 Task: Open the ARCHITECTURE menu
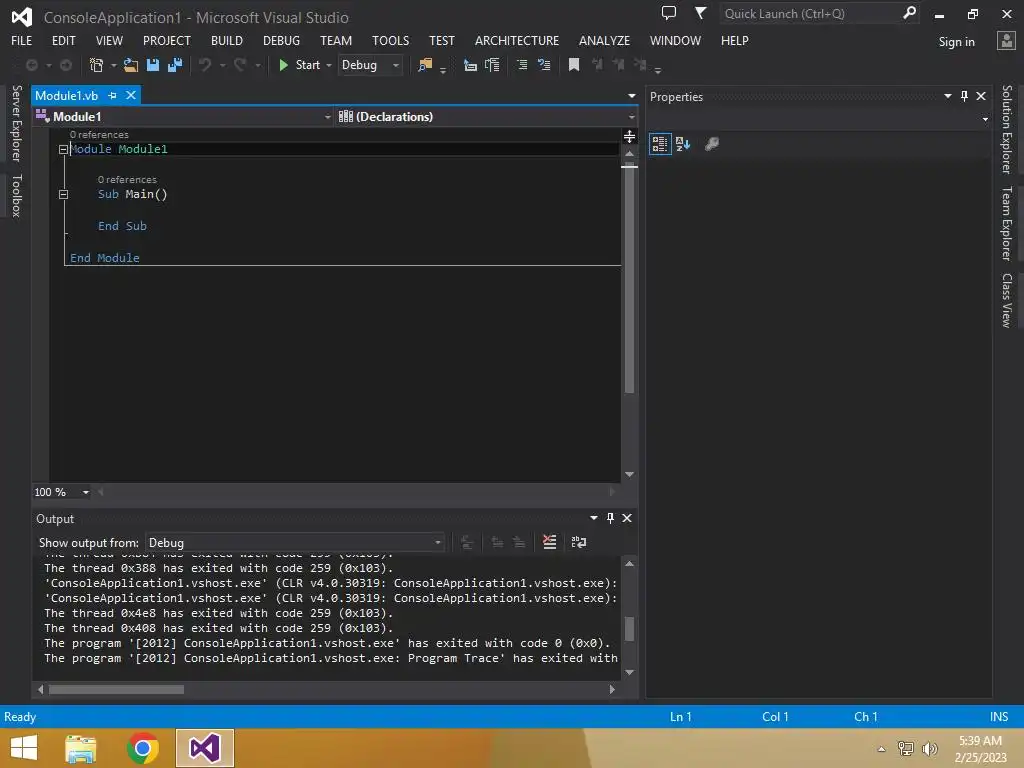(x=517, y=40)
